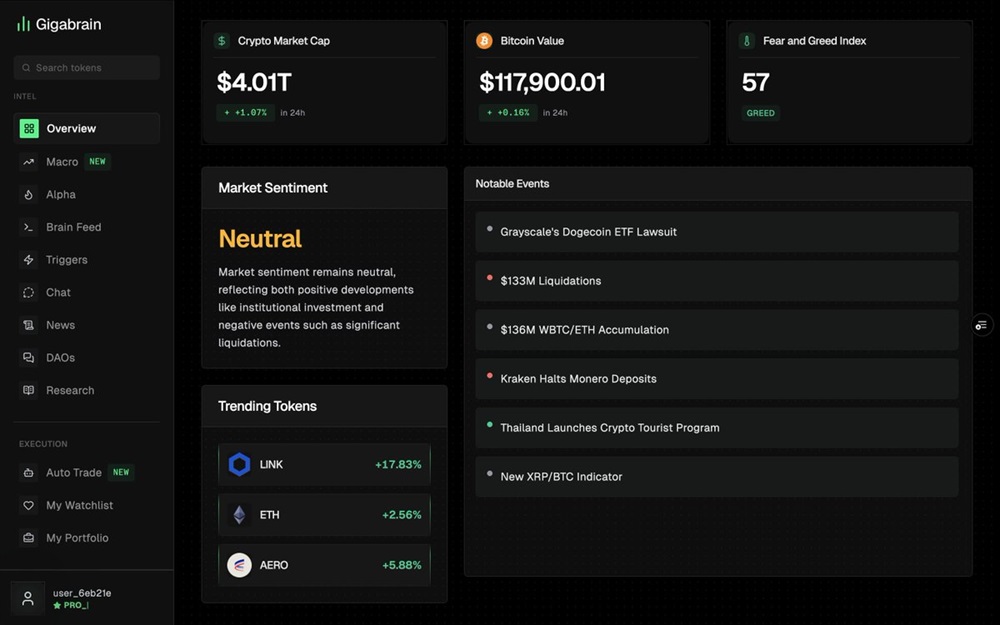Go to My Portfolio link
The height and width of the screenshot is (625, 1000).
[x=77, y=538]
